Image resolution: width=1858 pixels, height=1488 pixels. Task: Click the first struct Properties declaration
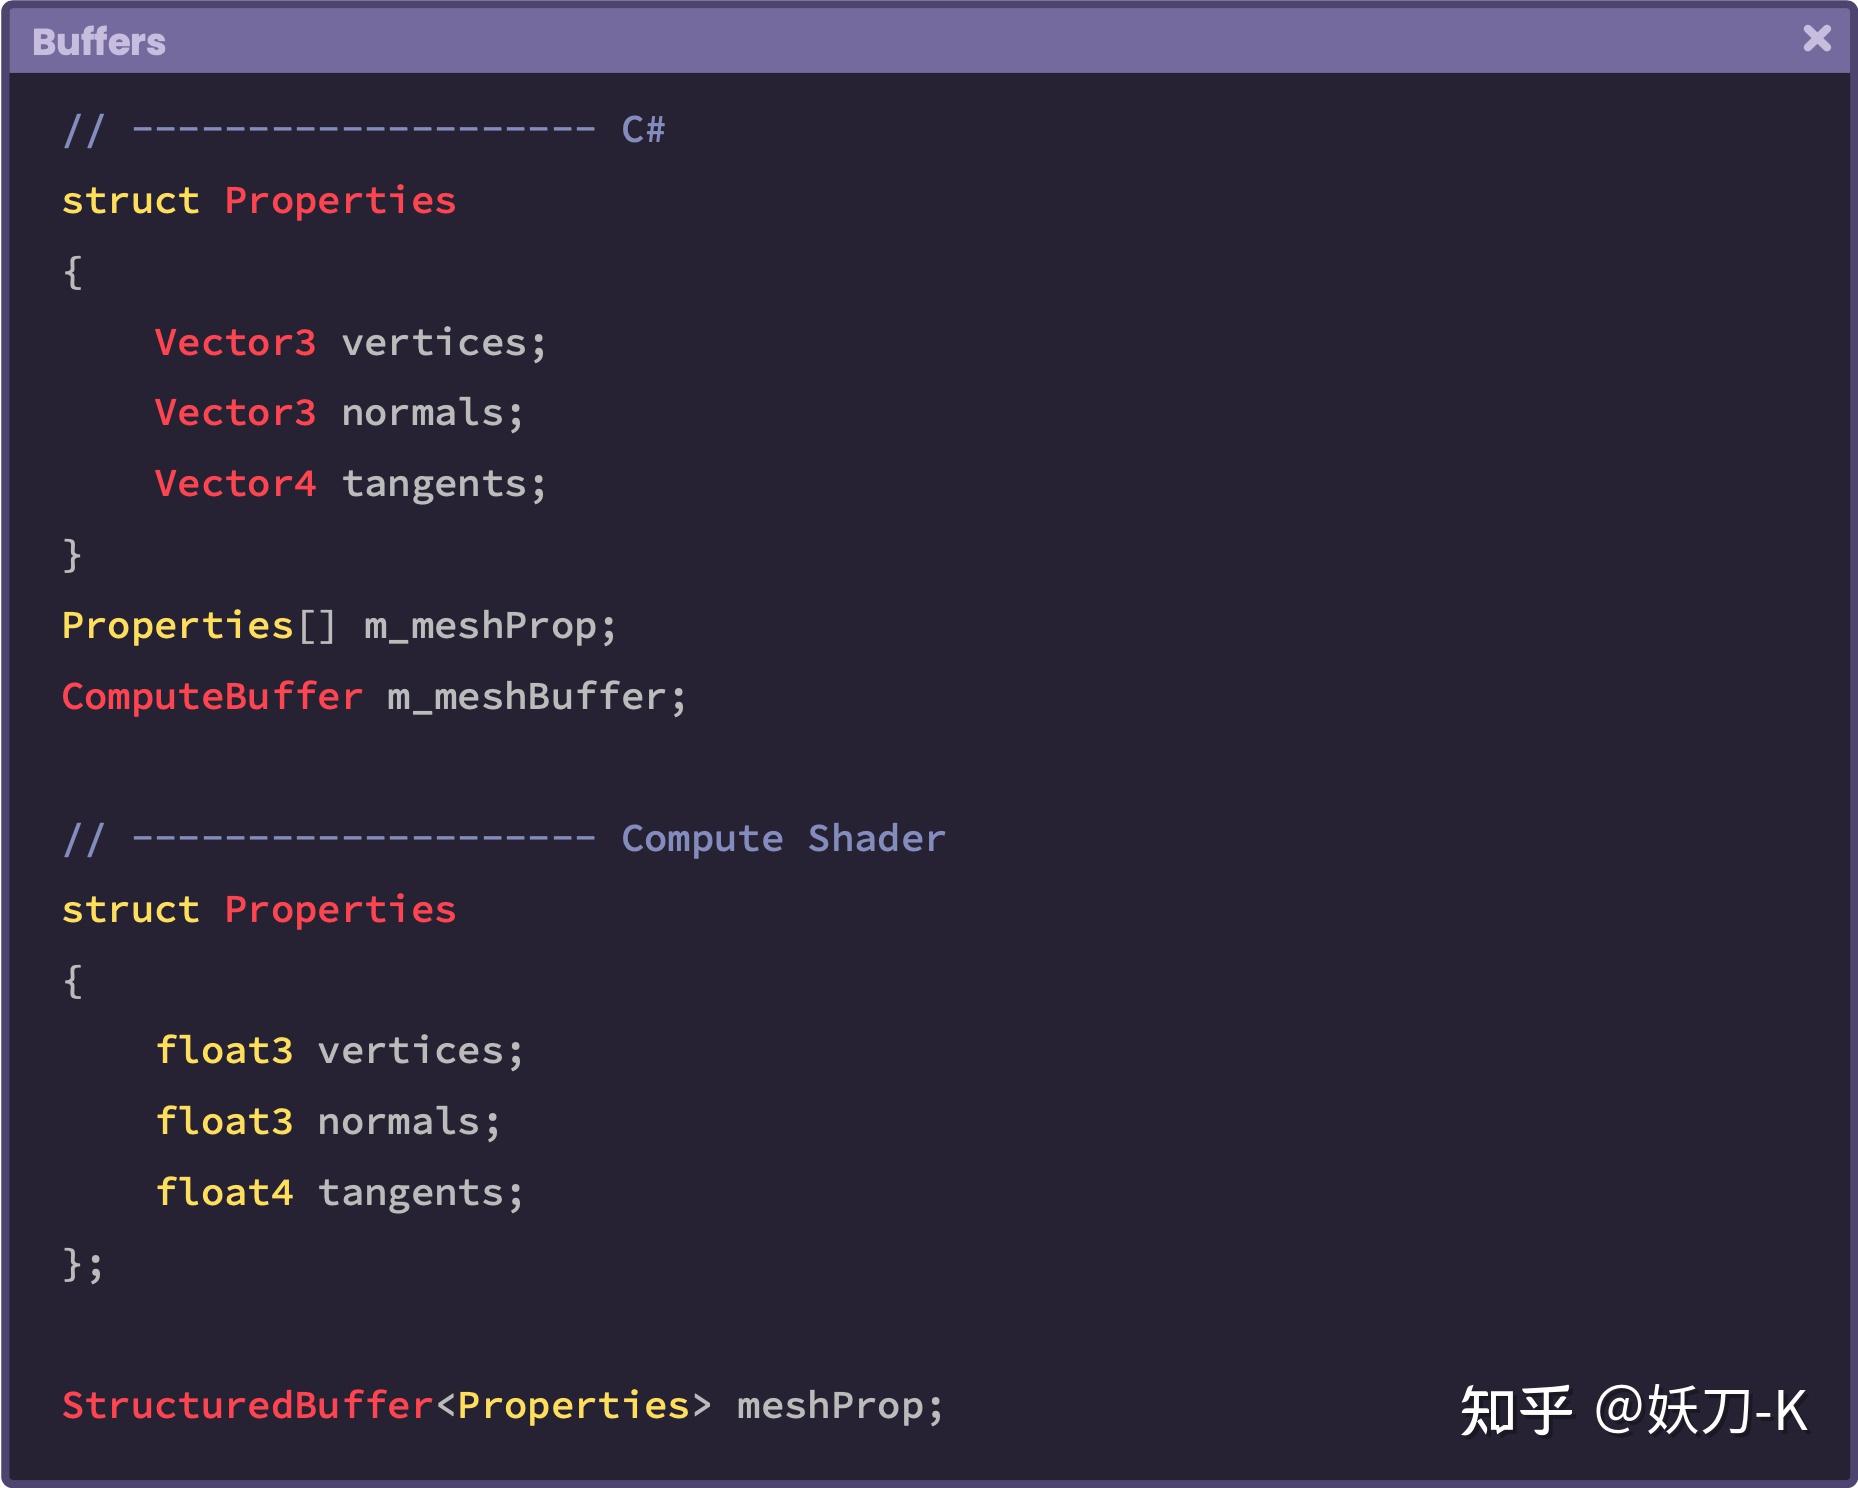[259, 201]
